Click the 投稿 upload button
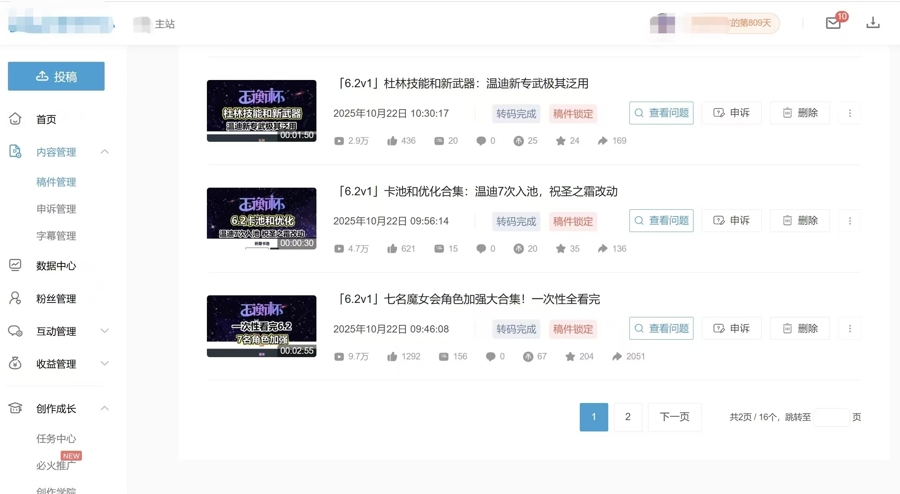This screenshot has height=494, width=900. click(56, 76)
